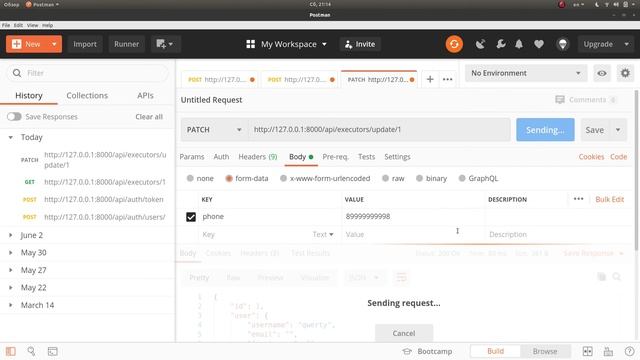The image size is (640, 360).
Task: Click the new window icon button
Action: coord(164,44)
